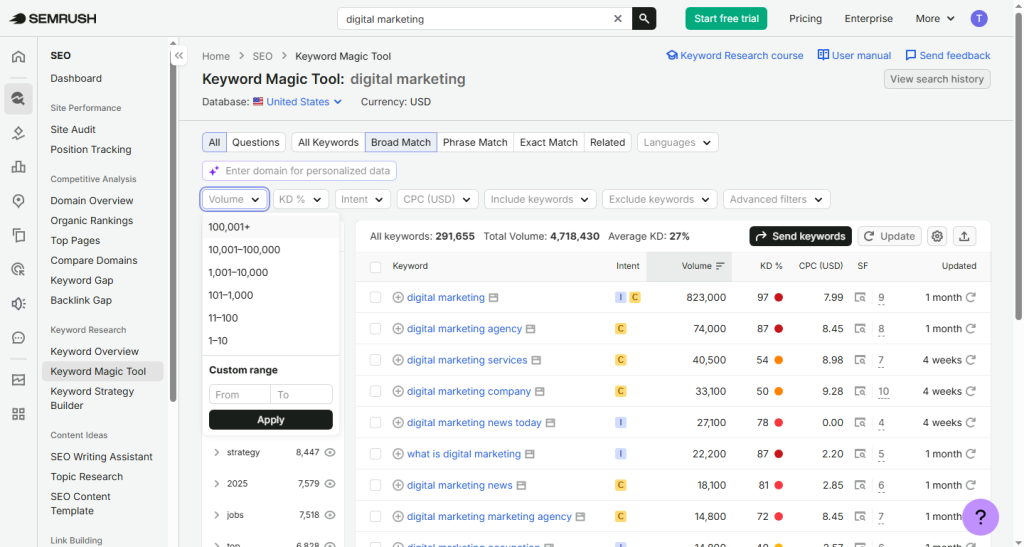
Task: Toggle eye icon for 'strategy' group
Action: tap(330, 452)
